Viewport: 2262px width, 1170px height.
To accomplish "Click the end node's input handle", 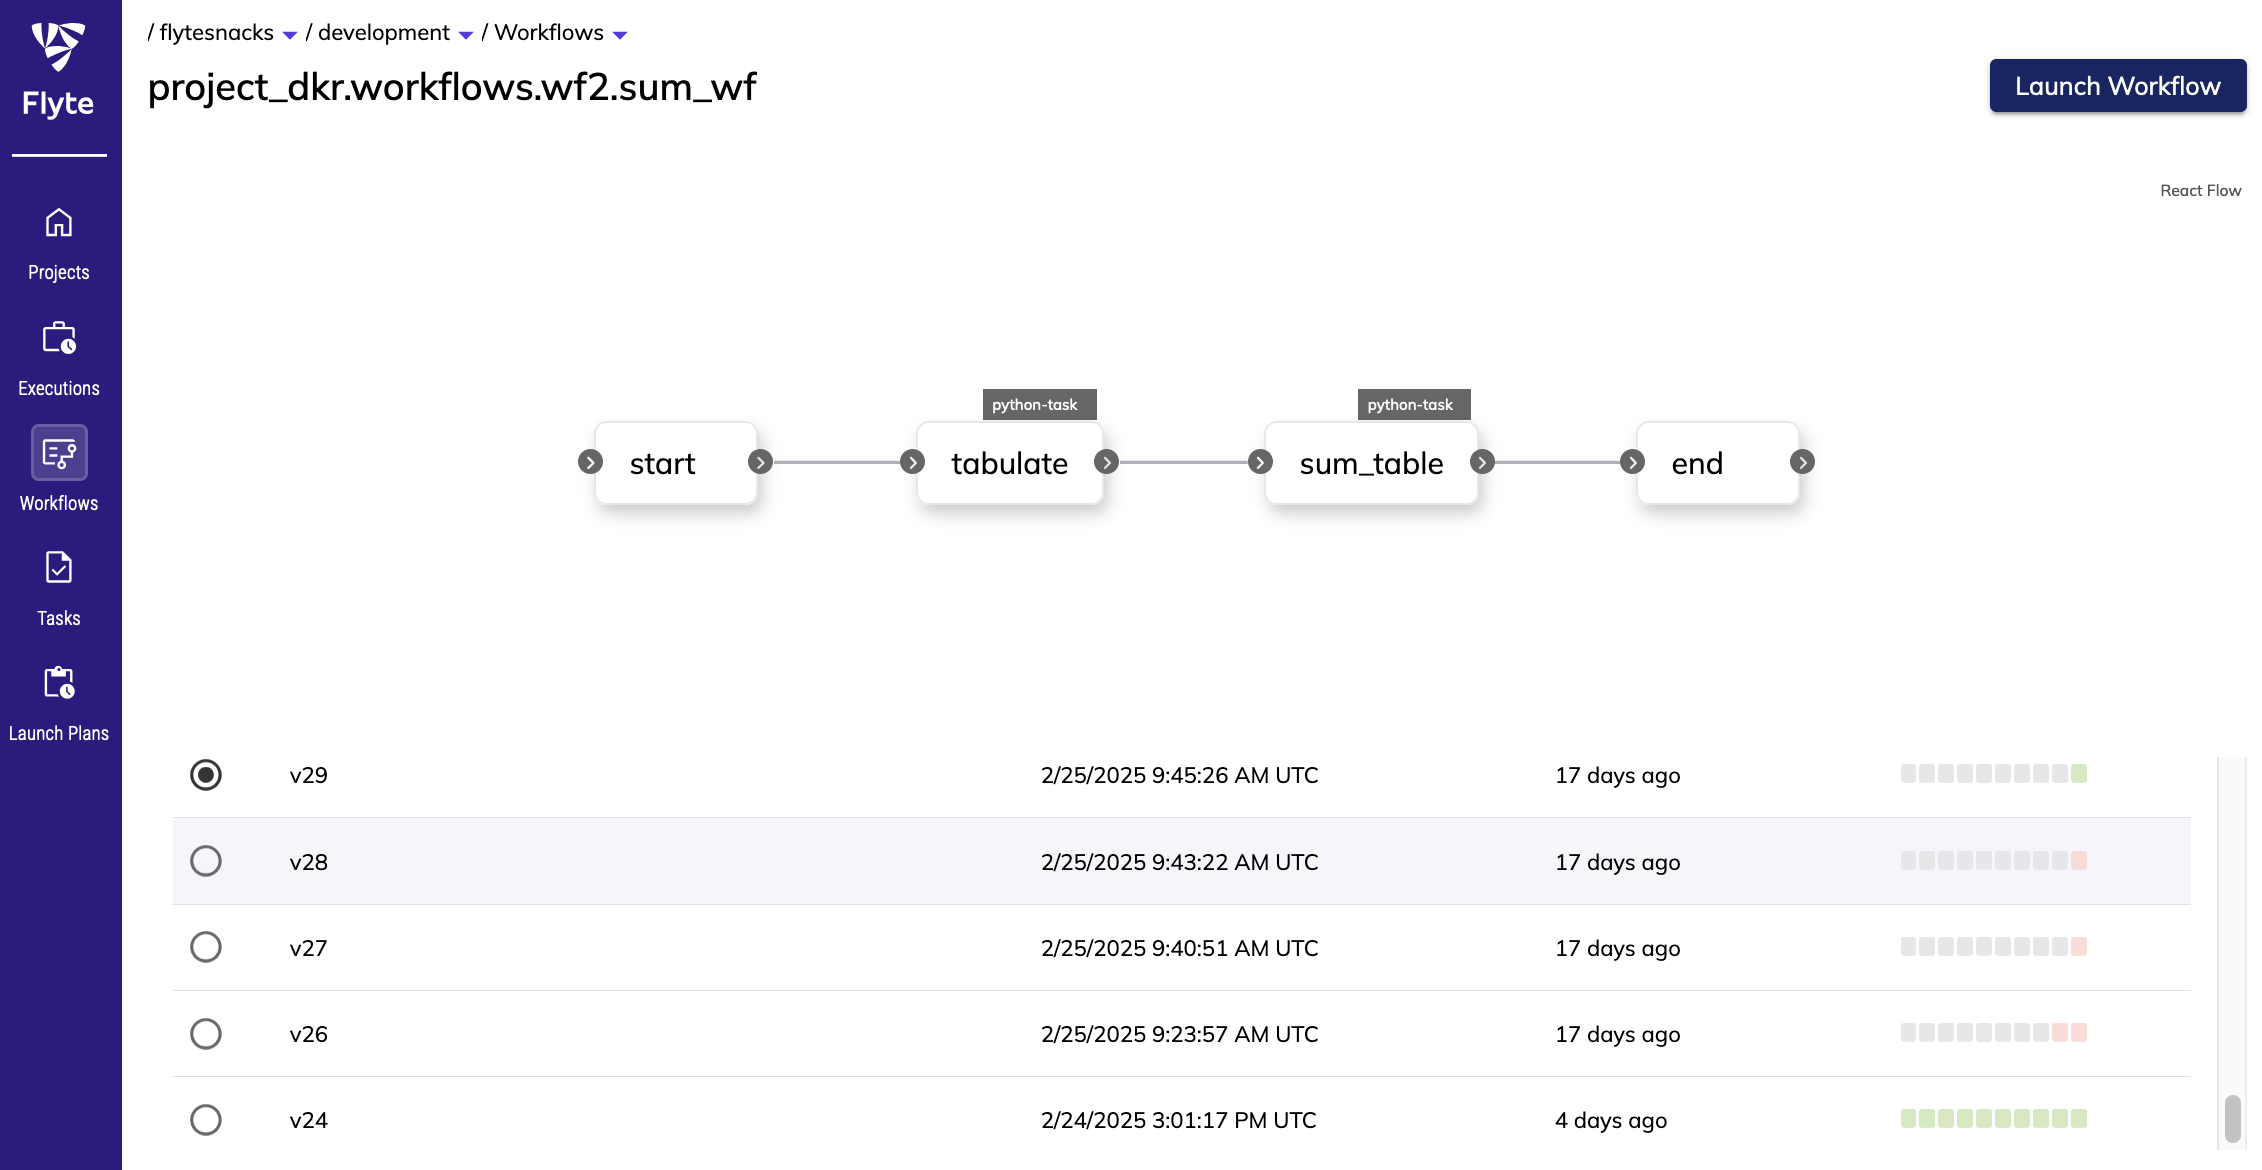I will point(1632,462).
